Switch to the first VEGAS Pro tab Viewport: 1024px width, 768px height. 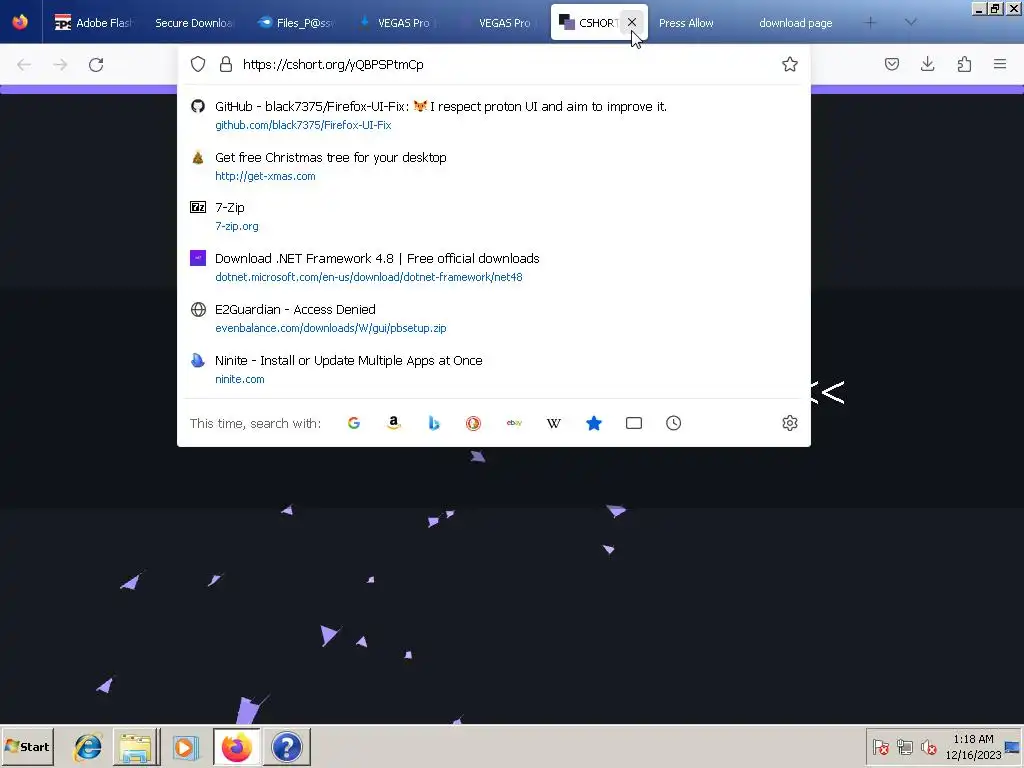398,22
